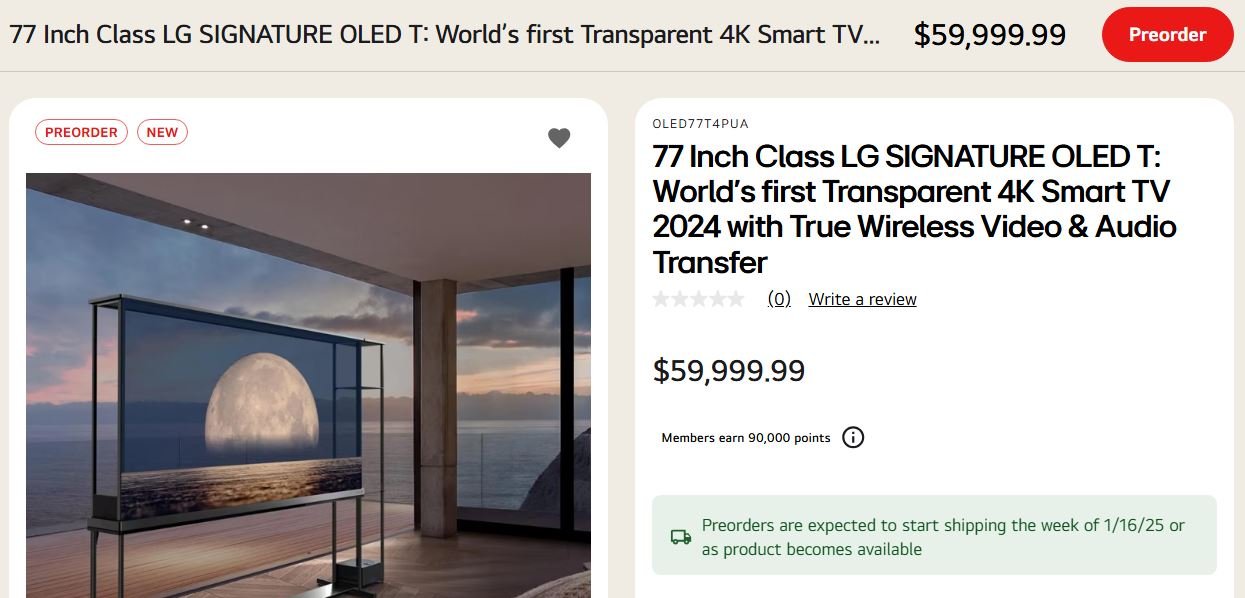
Task: Click the second rating star
Action: pyautogui.click(x=679, y=298)
